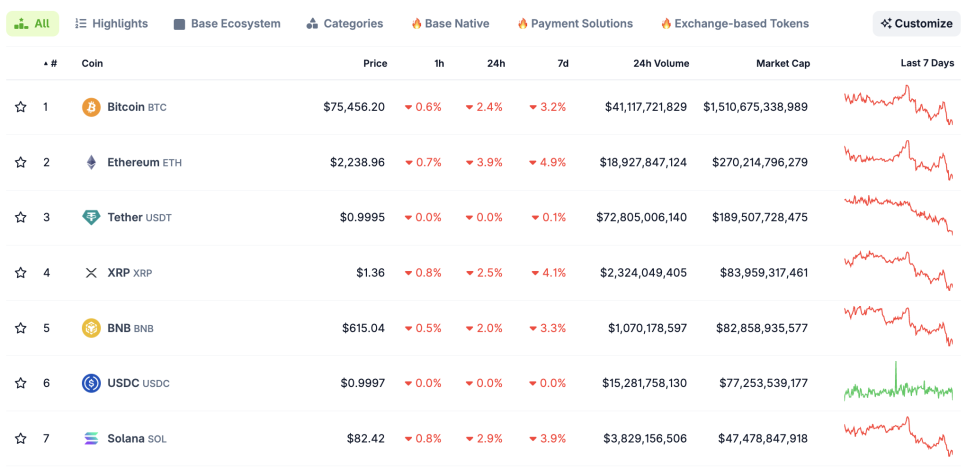
Task: Switch to the Highlights tab
Action: pos(111,23)
